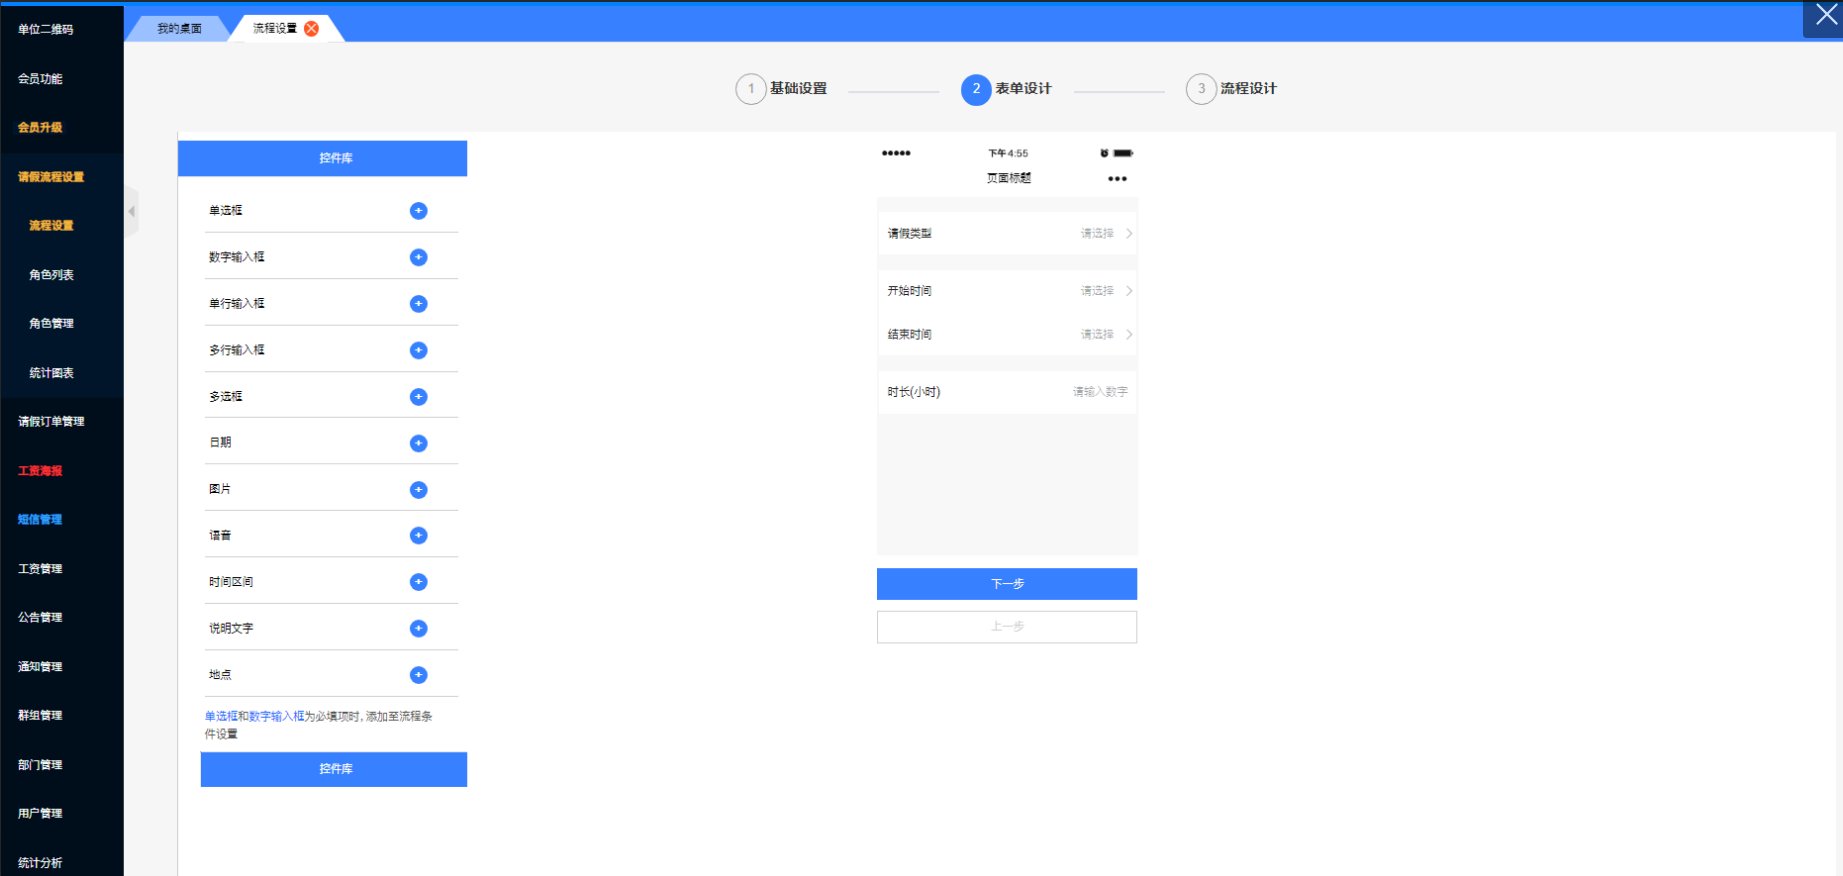
Task: Open the three-dots menu in phone preview
Action: tap(1117, 179)
